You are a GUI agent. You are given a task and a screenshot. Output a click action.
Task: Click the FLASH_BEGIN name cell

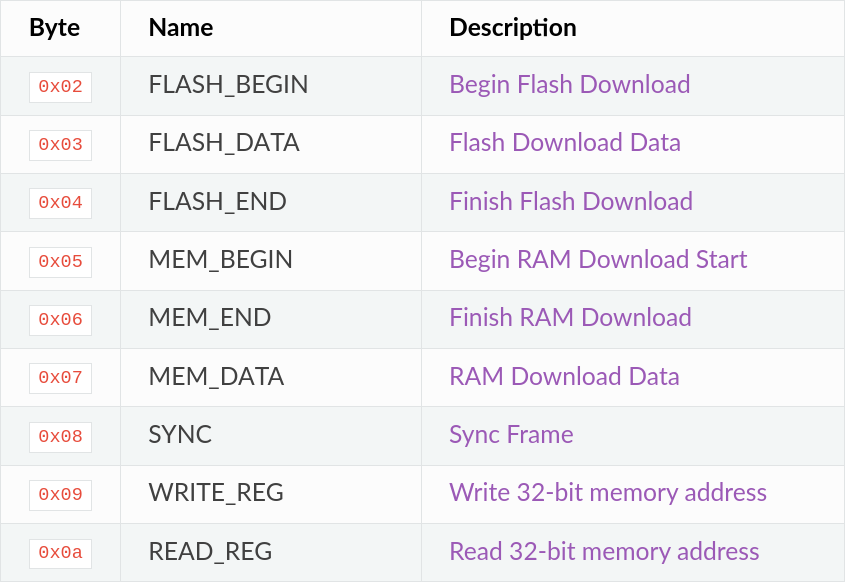[x=228, y=85]
